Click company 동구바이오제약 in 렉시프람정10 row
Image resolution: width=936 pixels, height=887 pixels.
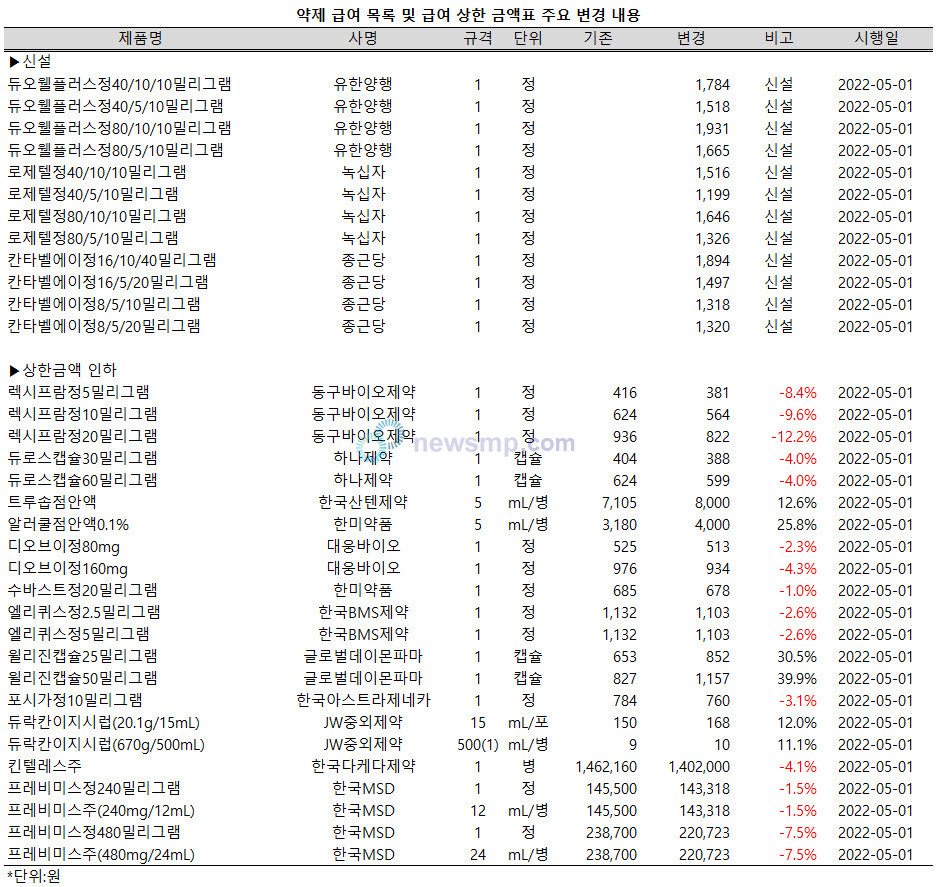[x=363, y=414]
